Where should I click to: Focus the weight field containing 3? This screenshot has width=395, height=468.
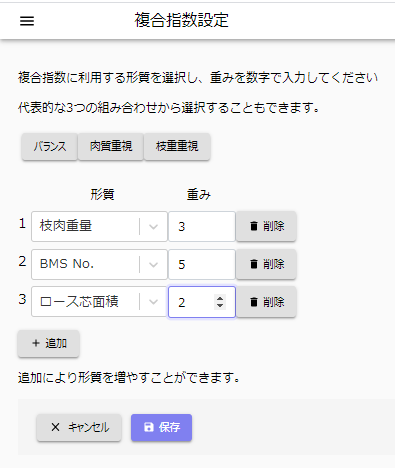point(202,226)
